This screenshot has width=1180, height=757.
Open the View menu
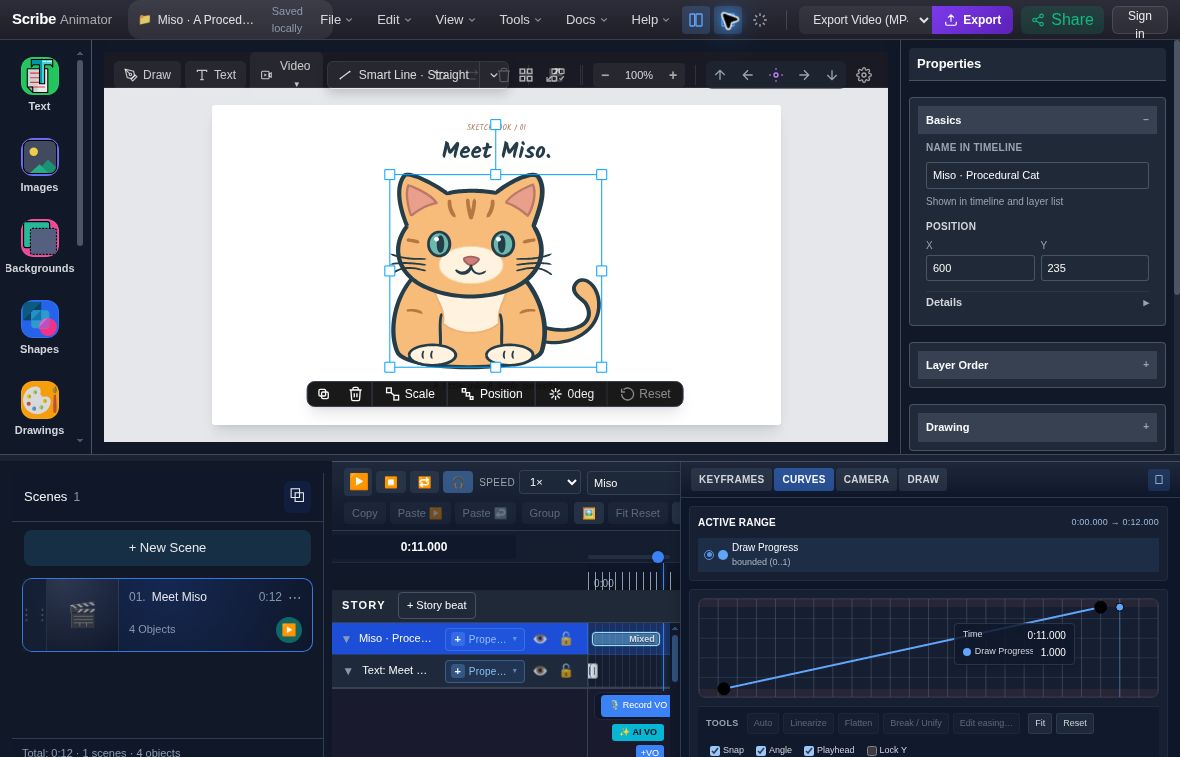[x=455, y=20]
